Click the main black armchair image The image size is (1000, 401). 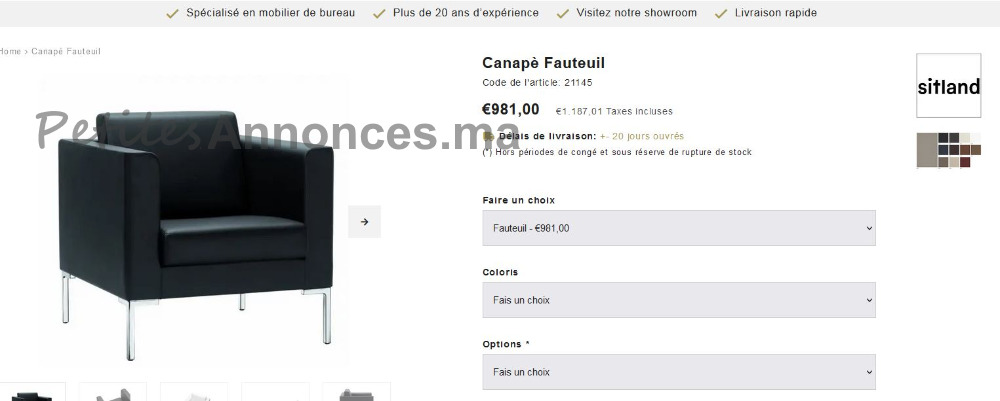tap(195, 221)
